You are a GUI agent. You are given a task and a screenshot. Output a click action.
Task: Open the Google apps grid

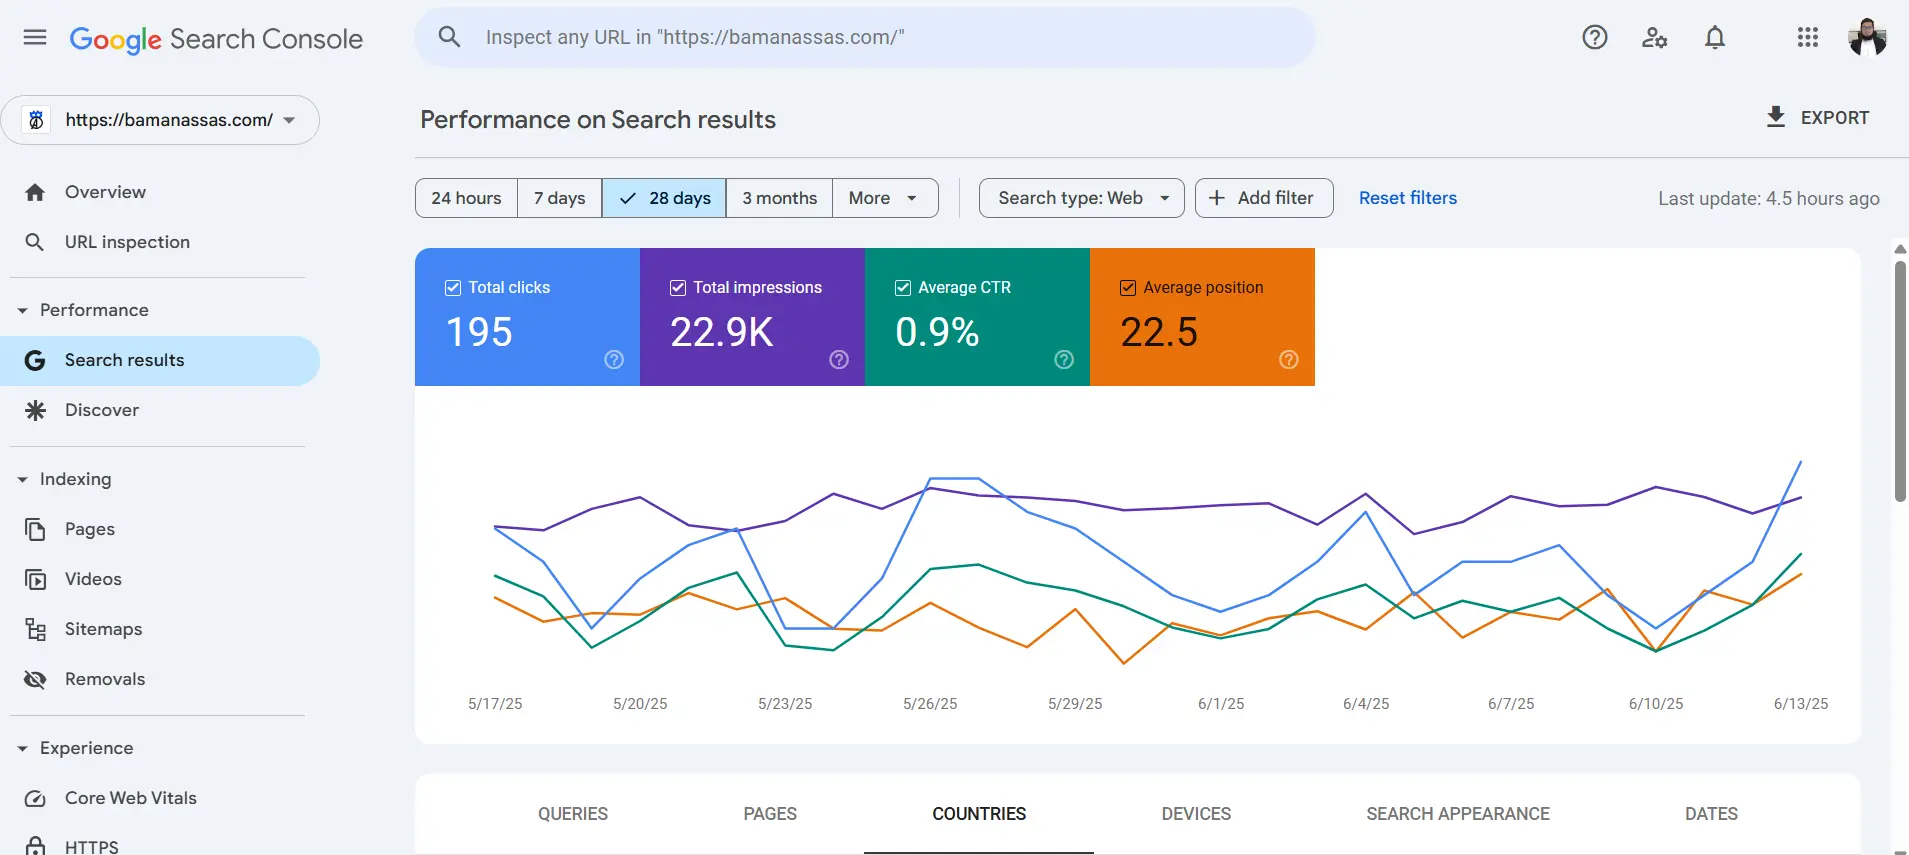click(x=1807, y=38)
